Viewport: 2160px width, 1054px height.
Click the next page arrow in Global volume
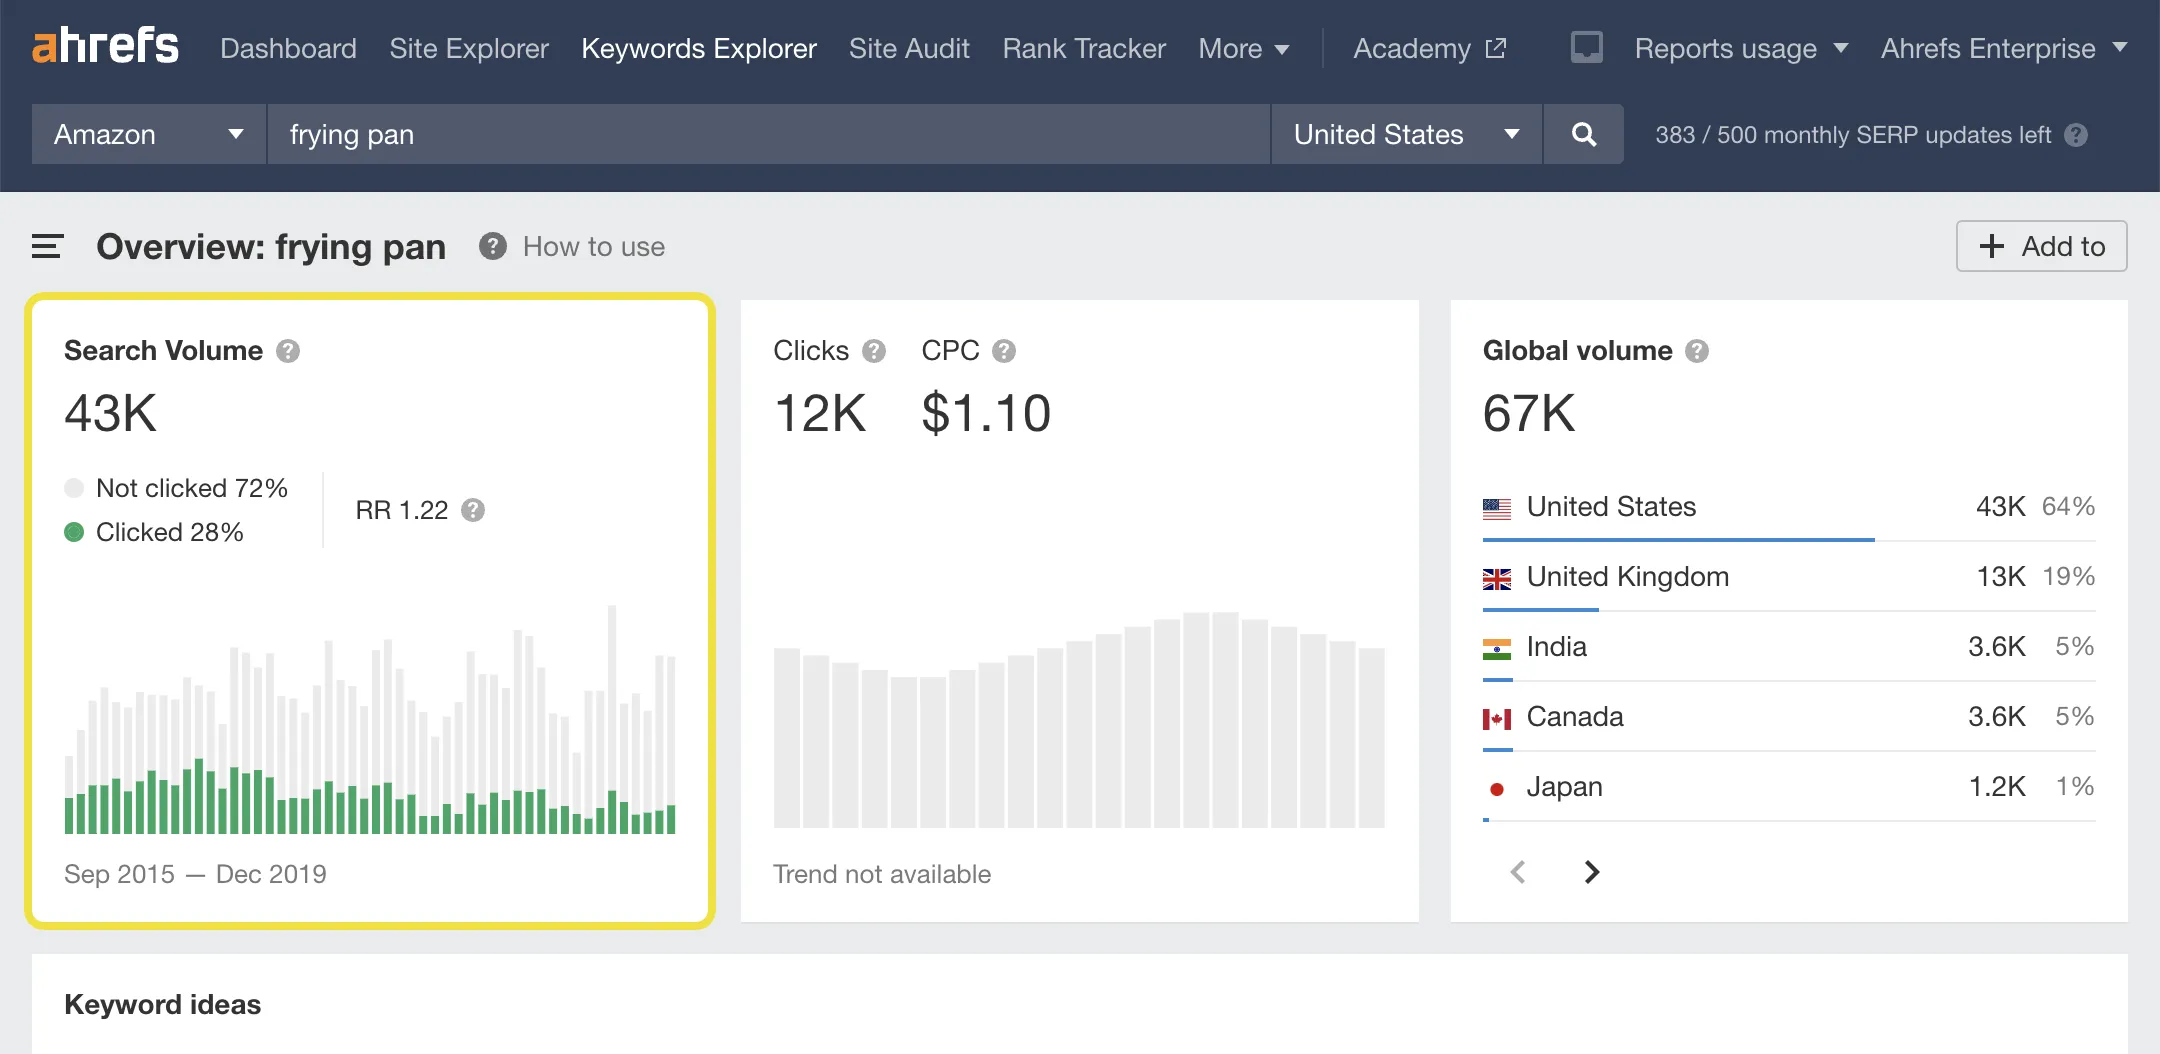point(1591,872)
